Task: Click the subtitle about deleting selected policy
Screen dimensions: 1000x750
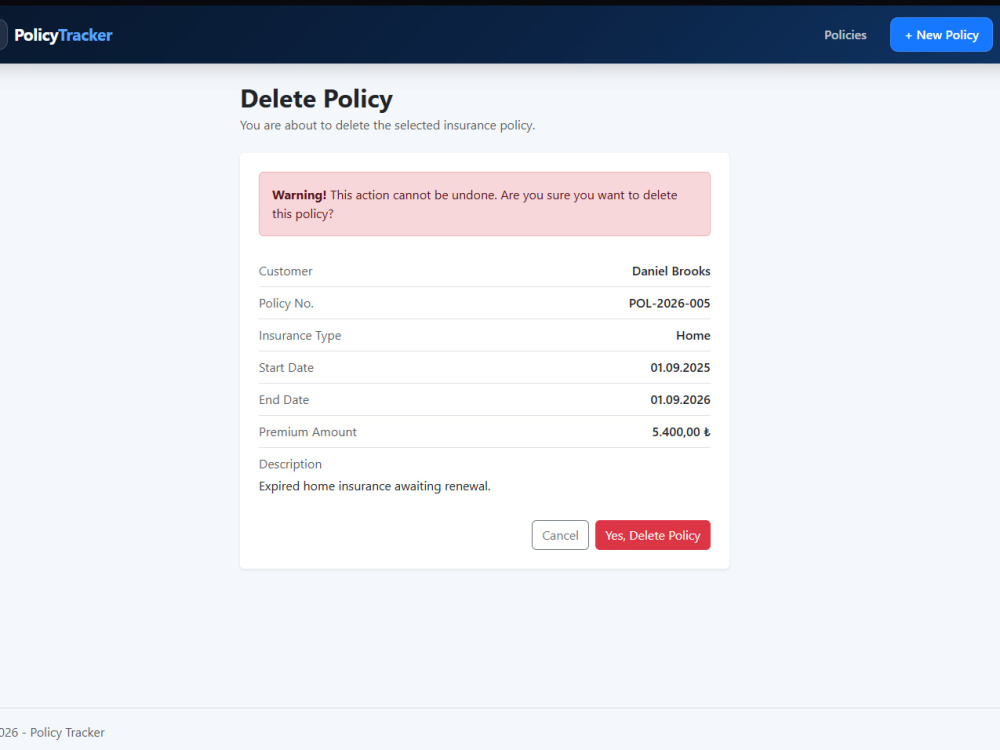Action: coord(387,126)
